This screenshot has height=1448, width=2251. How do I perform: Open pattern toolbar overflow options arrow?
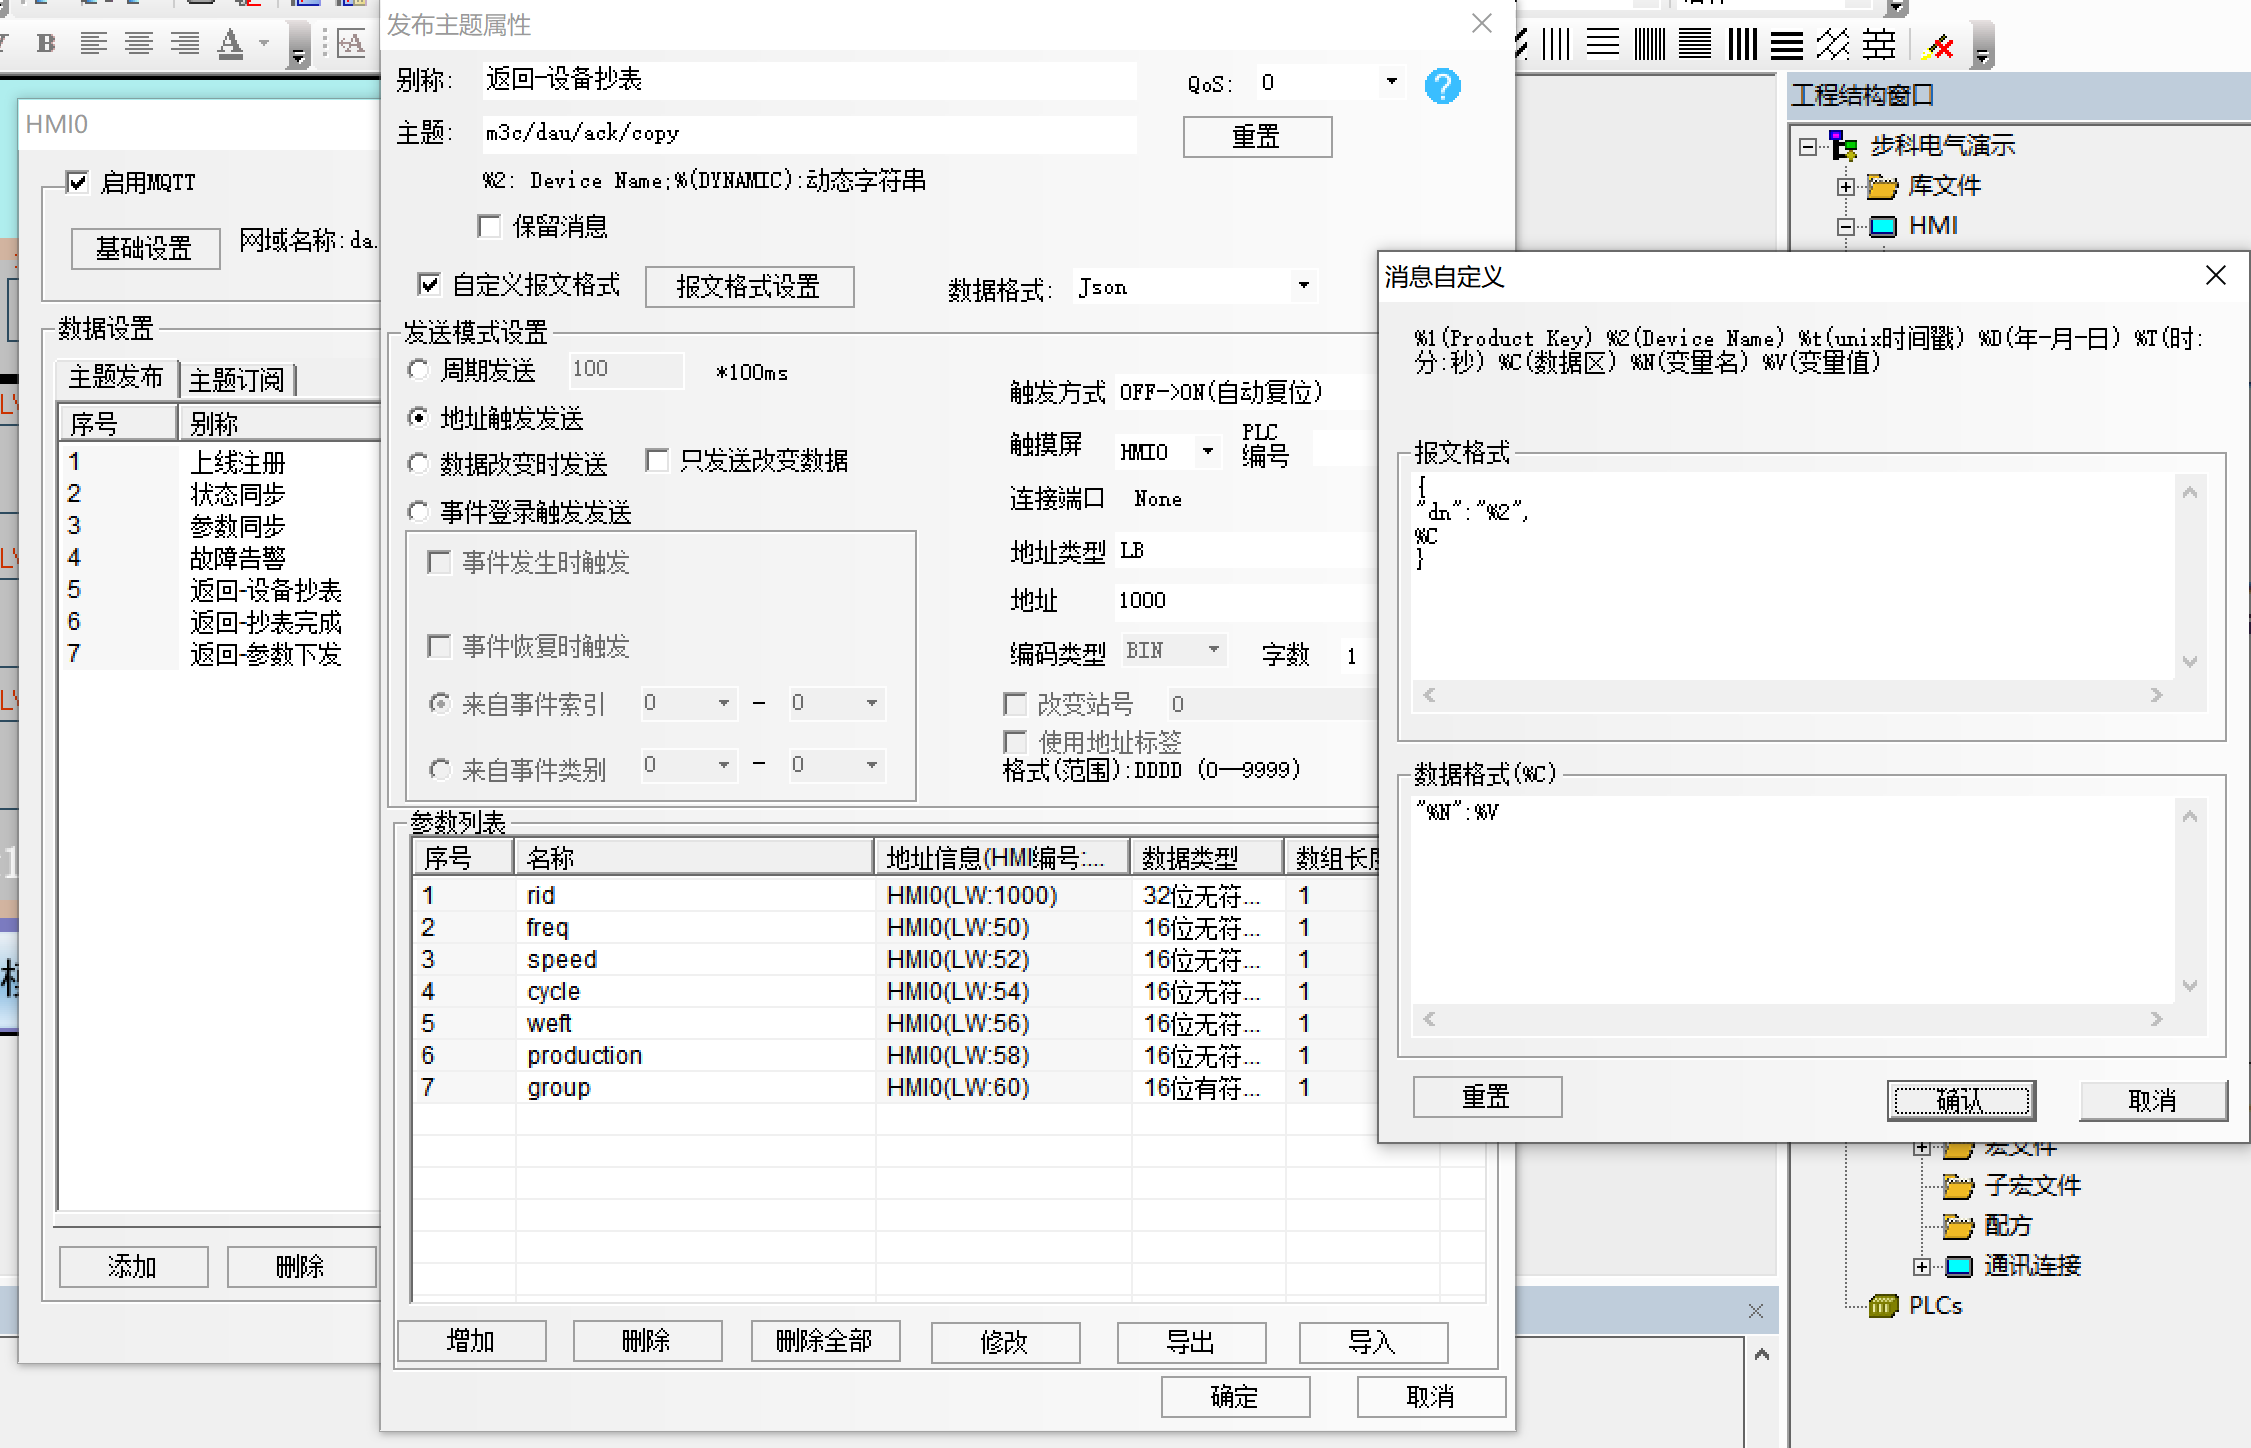(x=1983, y=47)
